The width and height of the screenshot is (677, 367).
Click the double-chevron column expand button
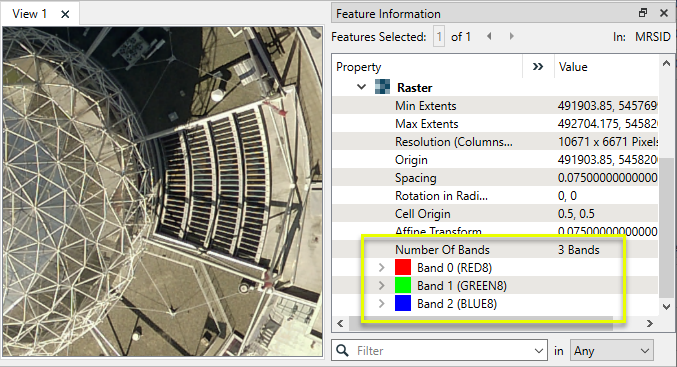538,66
